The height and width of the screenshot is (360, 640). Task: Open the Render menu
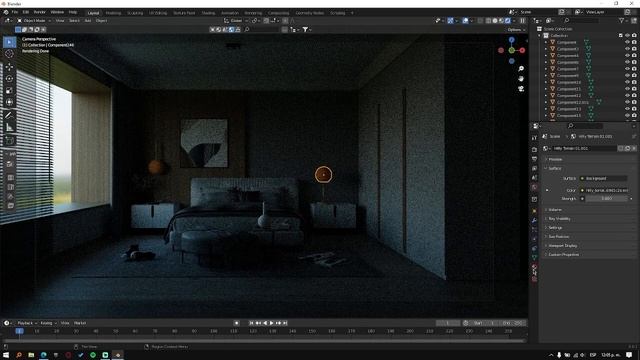[x=40, y=12]
